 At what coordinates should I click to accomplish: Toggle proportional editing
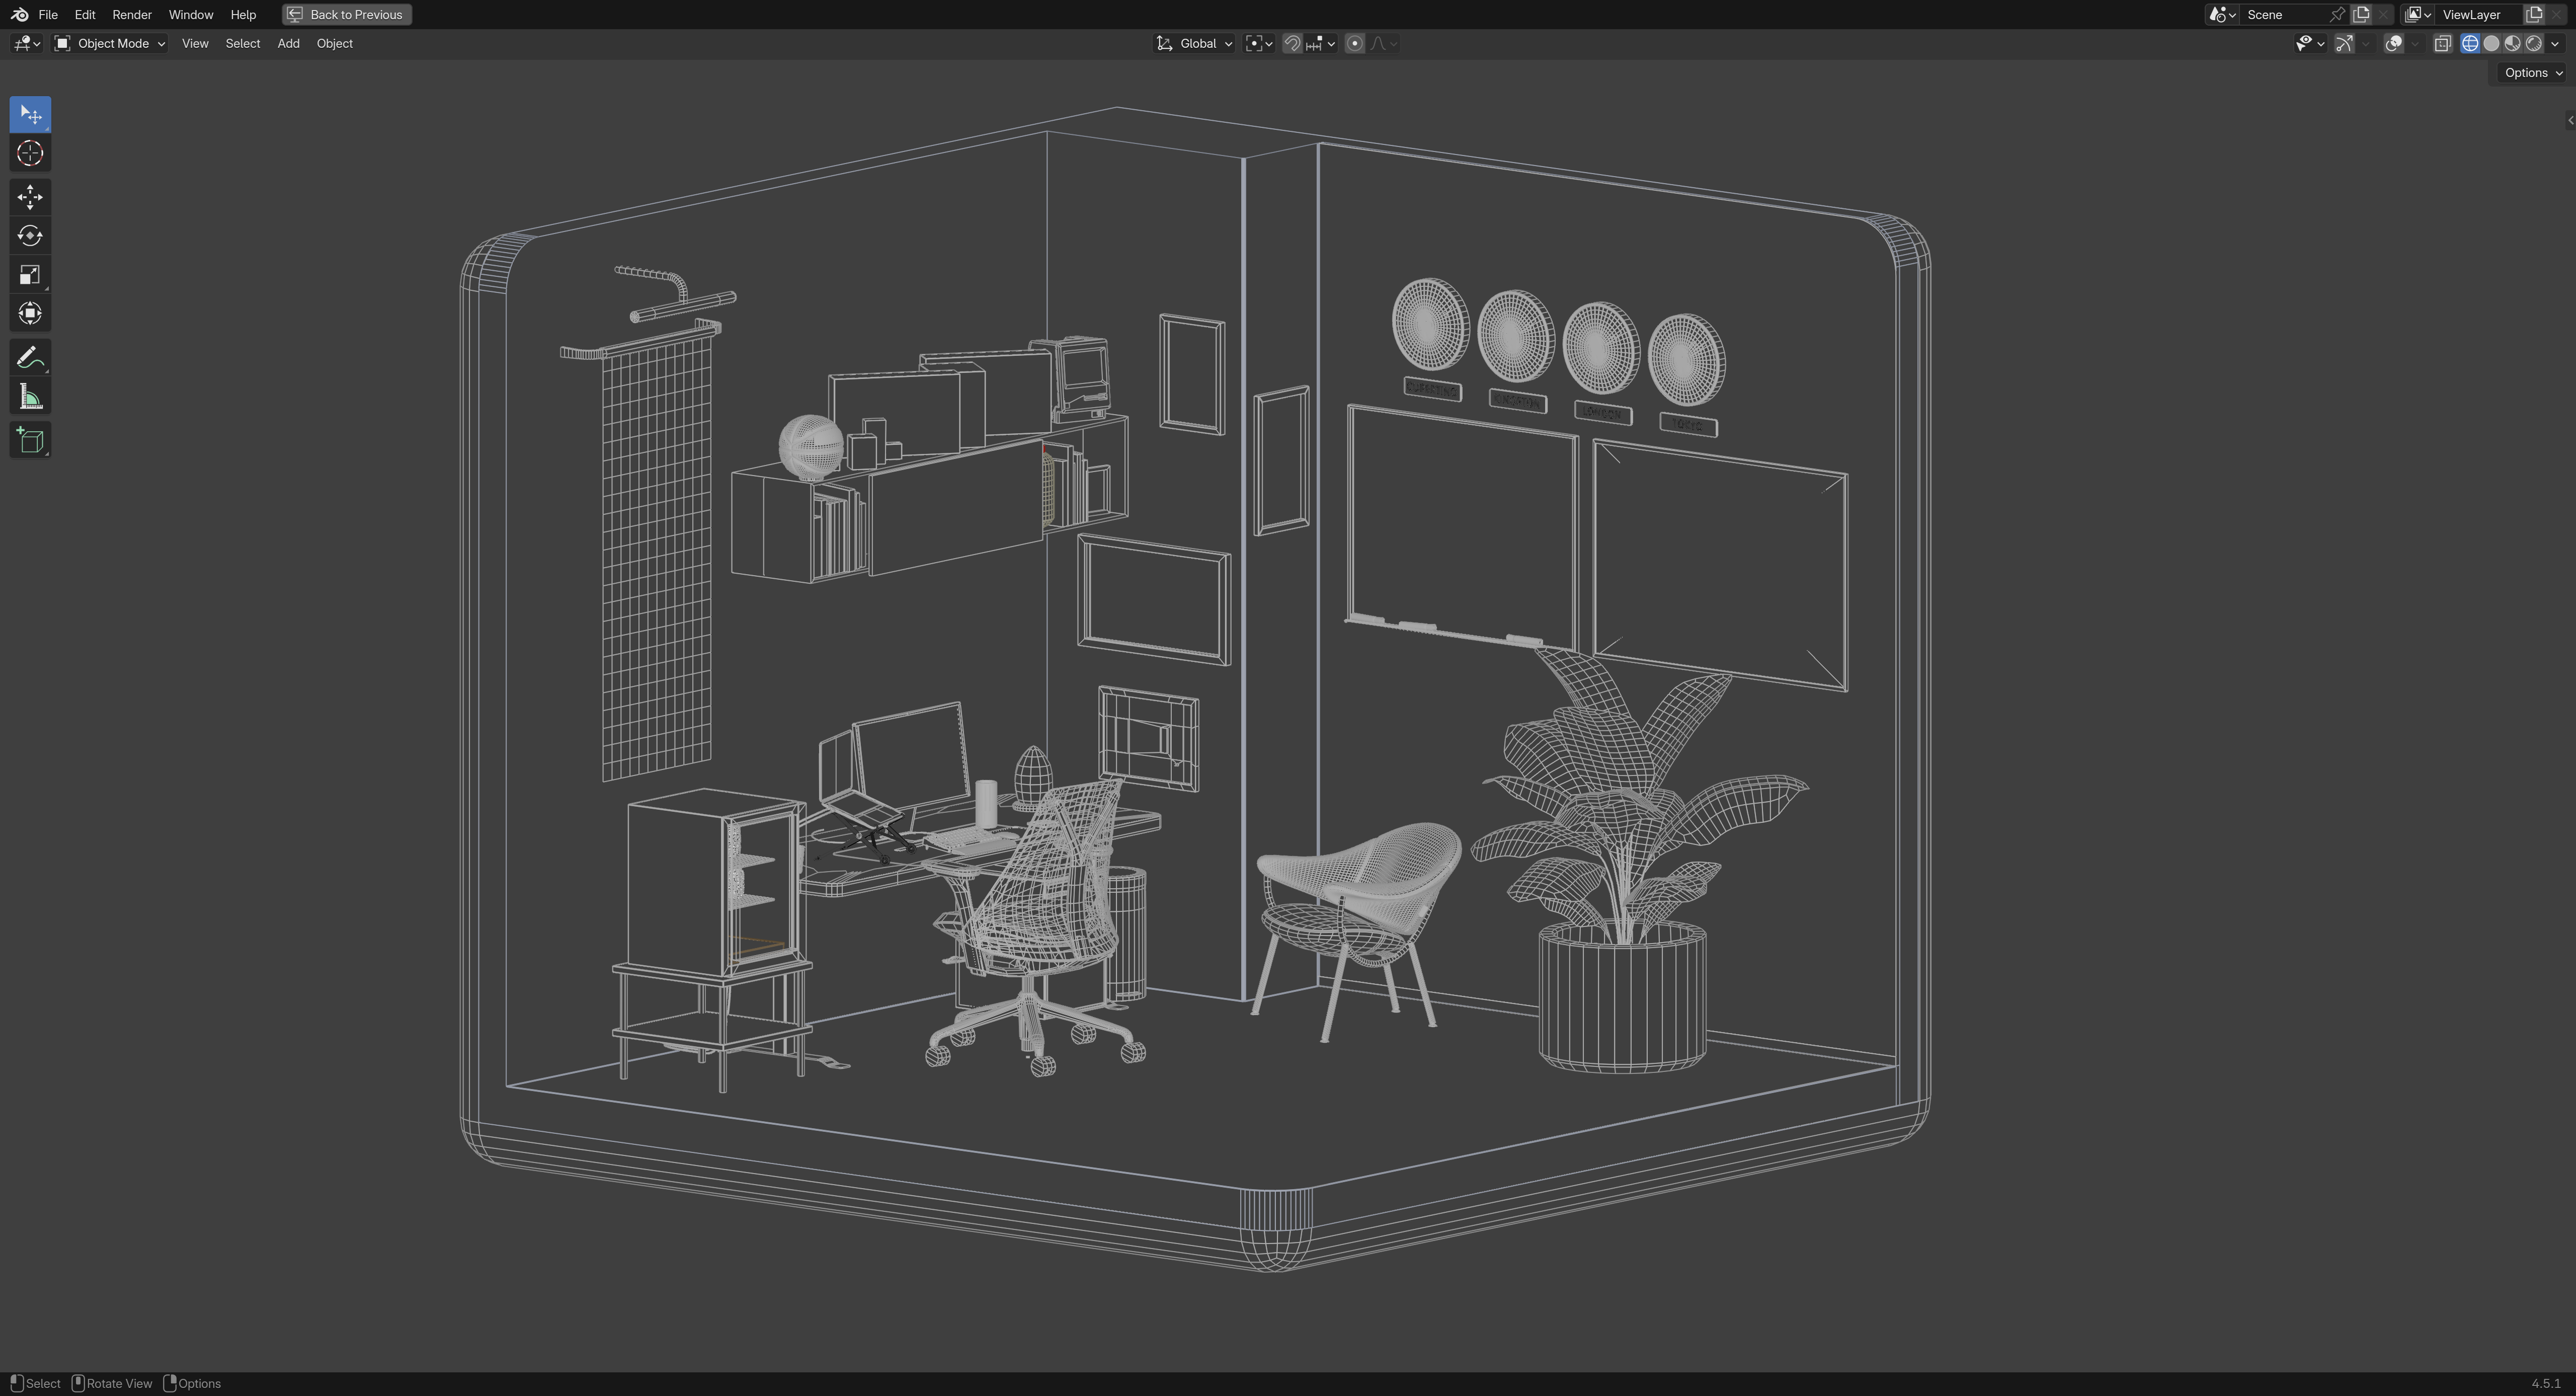click(x=1355, y=44)
